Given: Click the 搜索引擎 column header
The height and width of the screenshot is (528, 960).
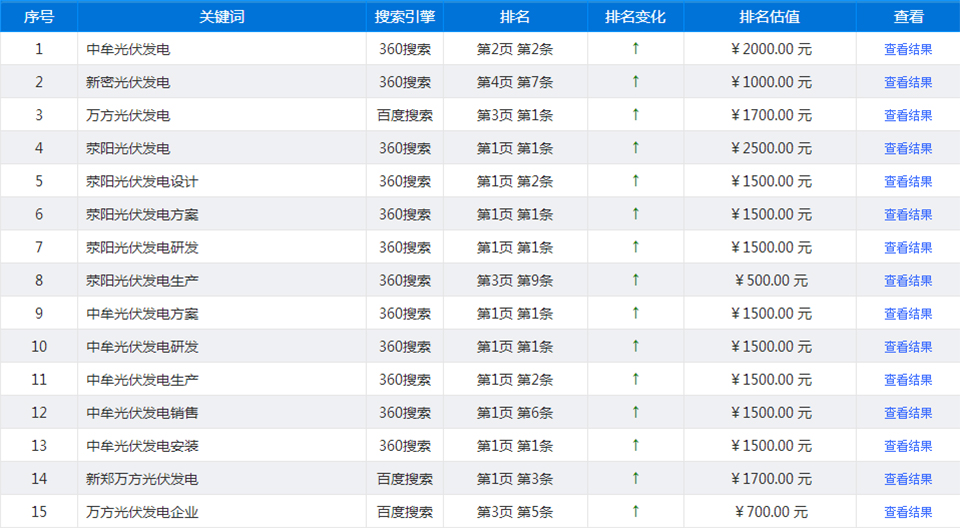Looking at the screenshot, I should (x=405, y=17).
